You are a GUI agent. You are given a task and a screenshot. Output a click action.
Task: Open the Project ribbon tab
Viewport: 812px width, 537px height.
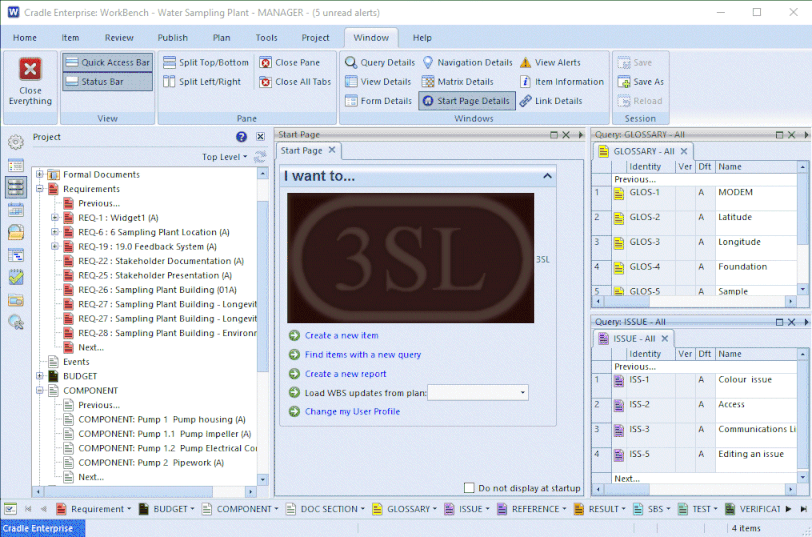coord(315,38)
